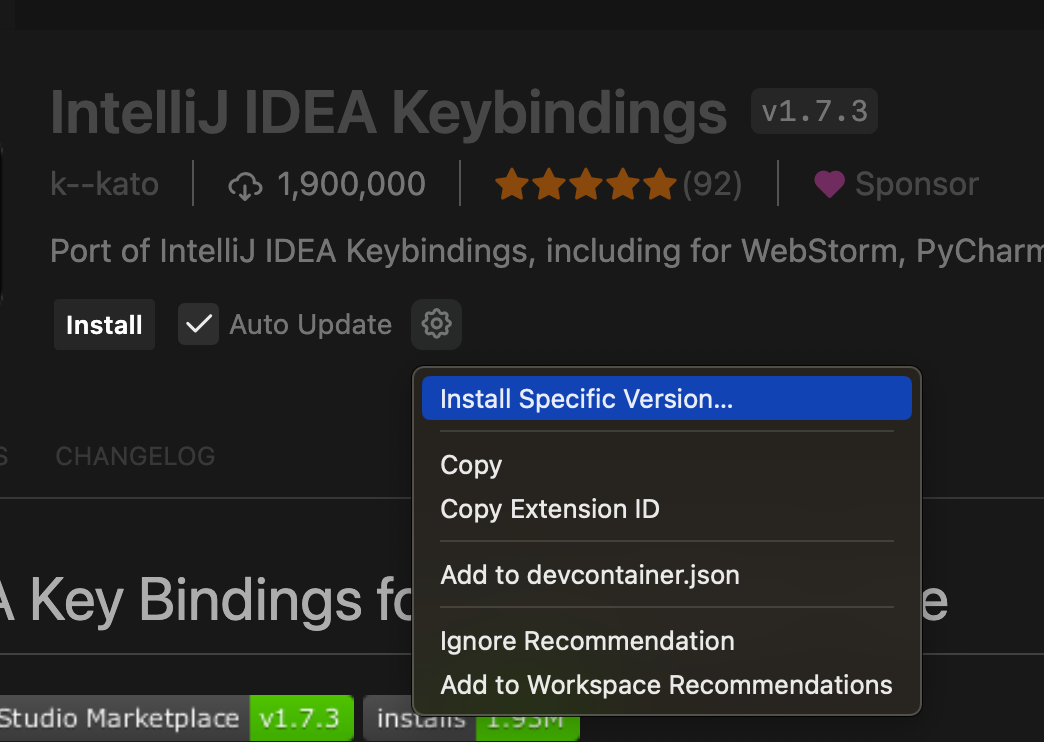Choose Add to devcontainer.json
This screenshot has height=742, width=1044.
[590, 575]
